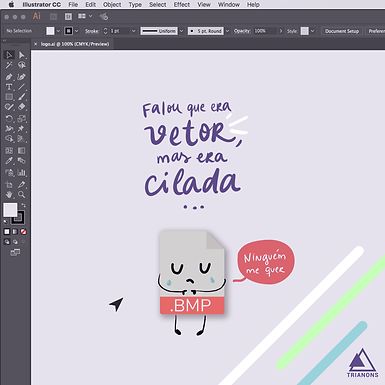Set paint mode to Color

pos(7,231)
